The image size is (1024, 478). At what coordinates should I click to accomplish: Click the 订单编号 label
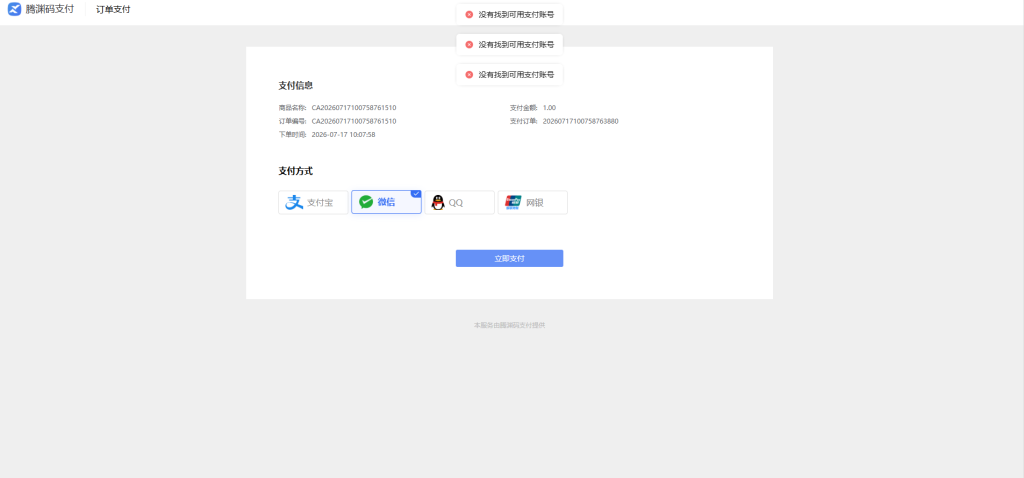click(293, 121)
